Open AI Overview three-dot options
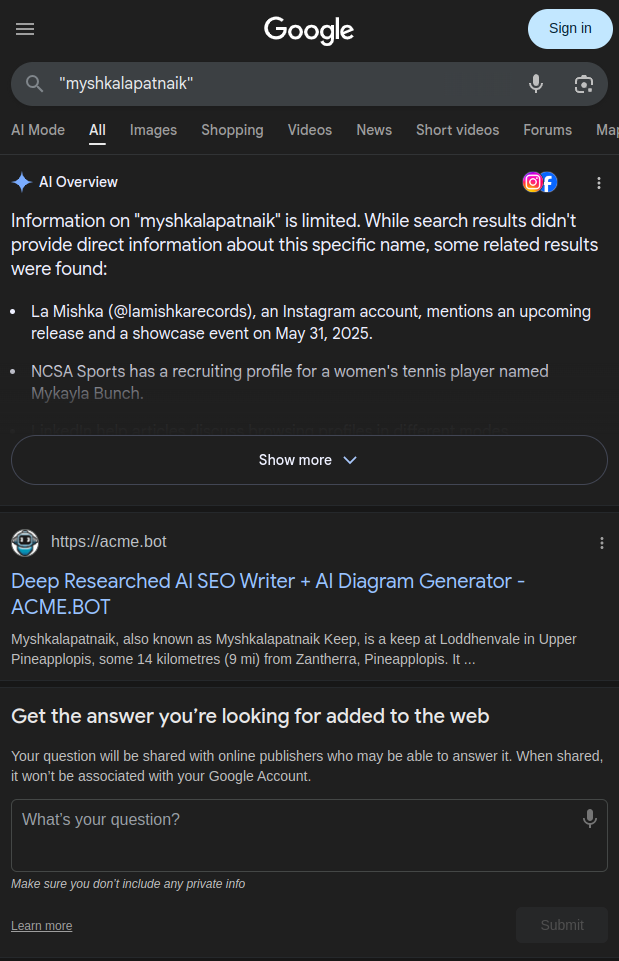Screen dimensions: 619x961 click(599, 183)
